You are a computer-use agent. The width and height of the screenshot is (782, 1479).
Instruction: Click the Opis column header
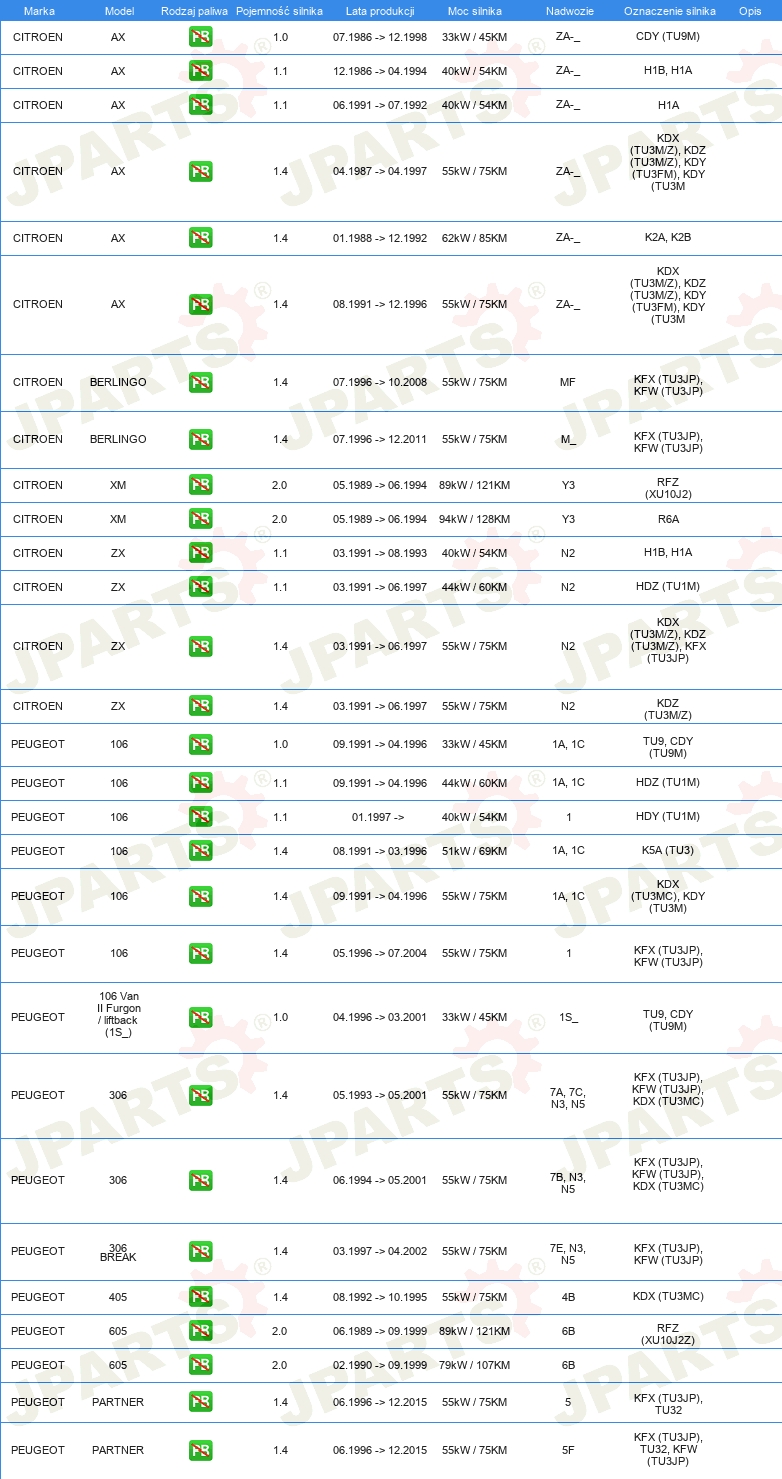point(750,11)
